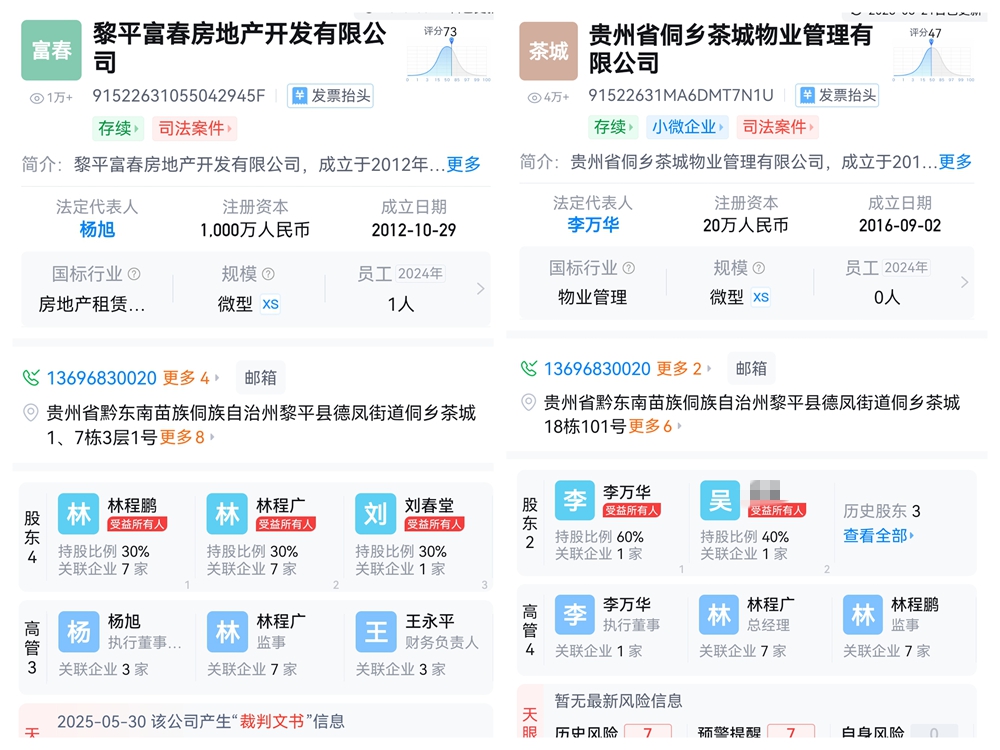
Task: Open the brown 茶城 company logo
Action: (x=548, y=51)
